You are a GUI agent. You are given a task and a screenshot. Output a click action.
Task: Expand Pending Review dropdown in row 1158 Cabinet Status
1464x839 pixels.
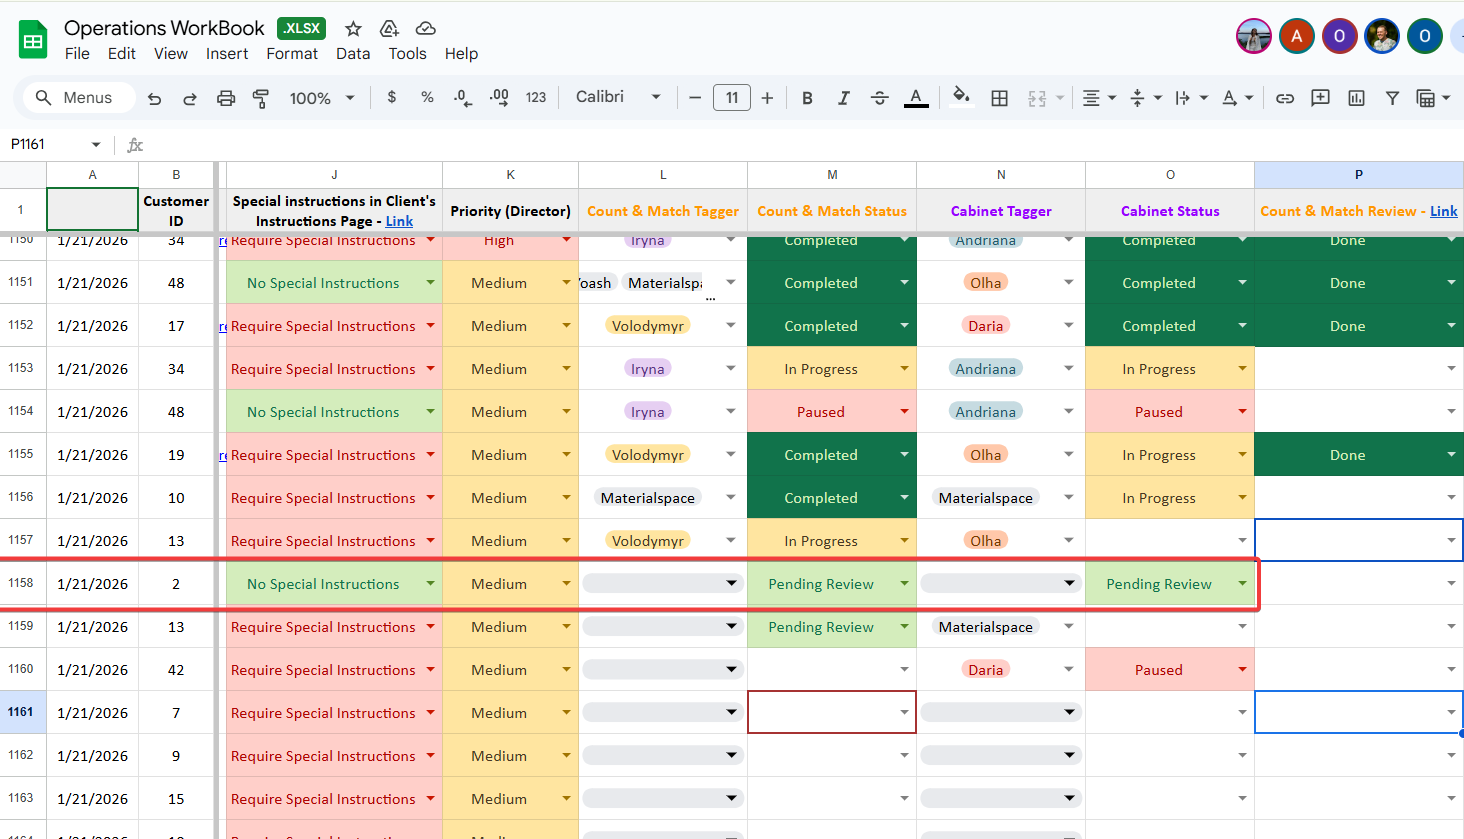click(x=1242, y=584)
